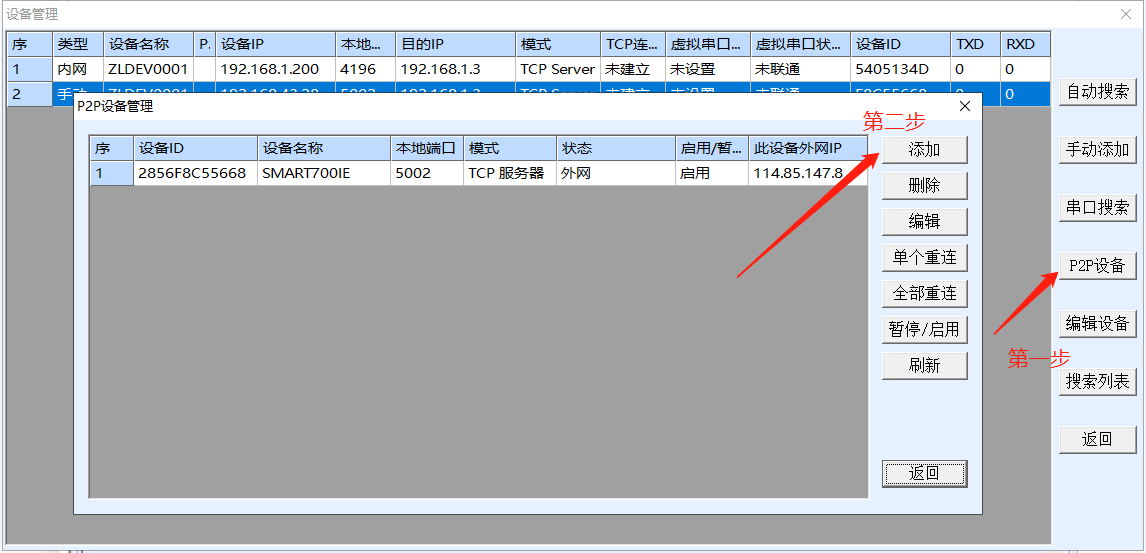
Task: Toggle device with 暂停/启用 button
Action: tap(924, 330)
